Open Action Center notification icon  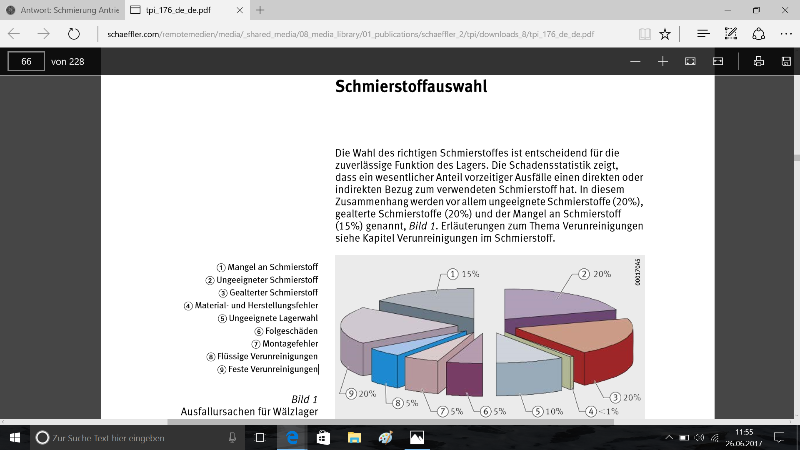(779, 437)
